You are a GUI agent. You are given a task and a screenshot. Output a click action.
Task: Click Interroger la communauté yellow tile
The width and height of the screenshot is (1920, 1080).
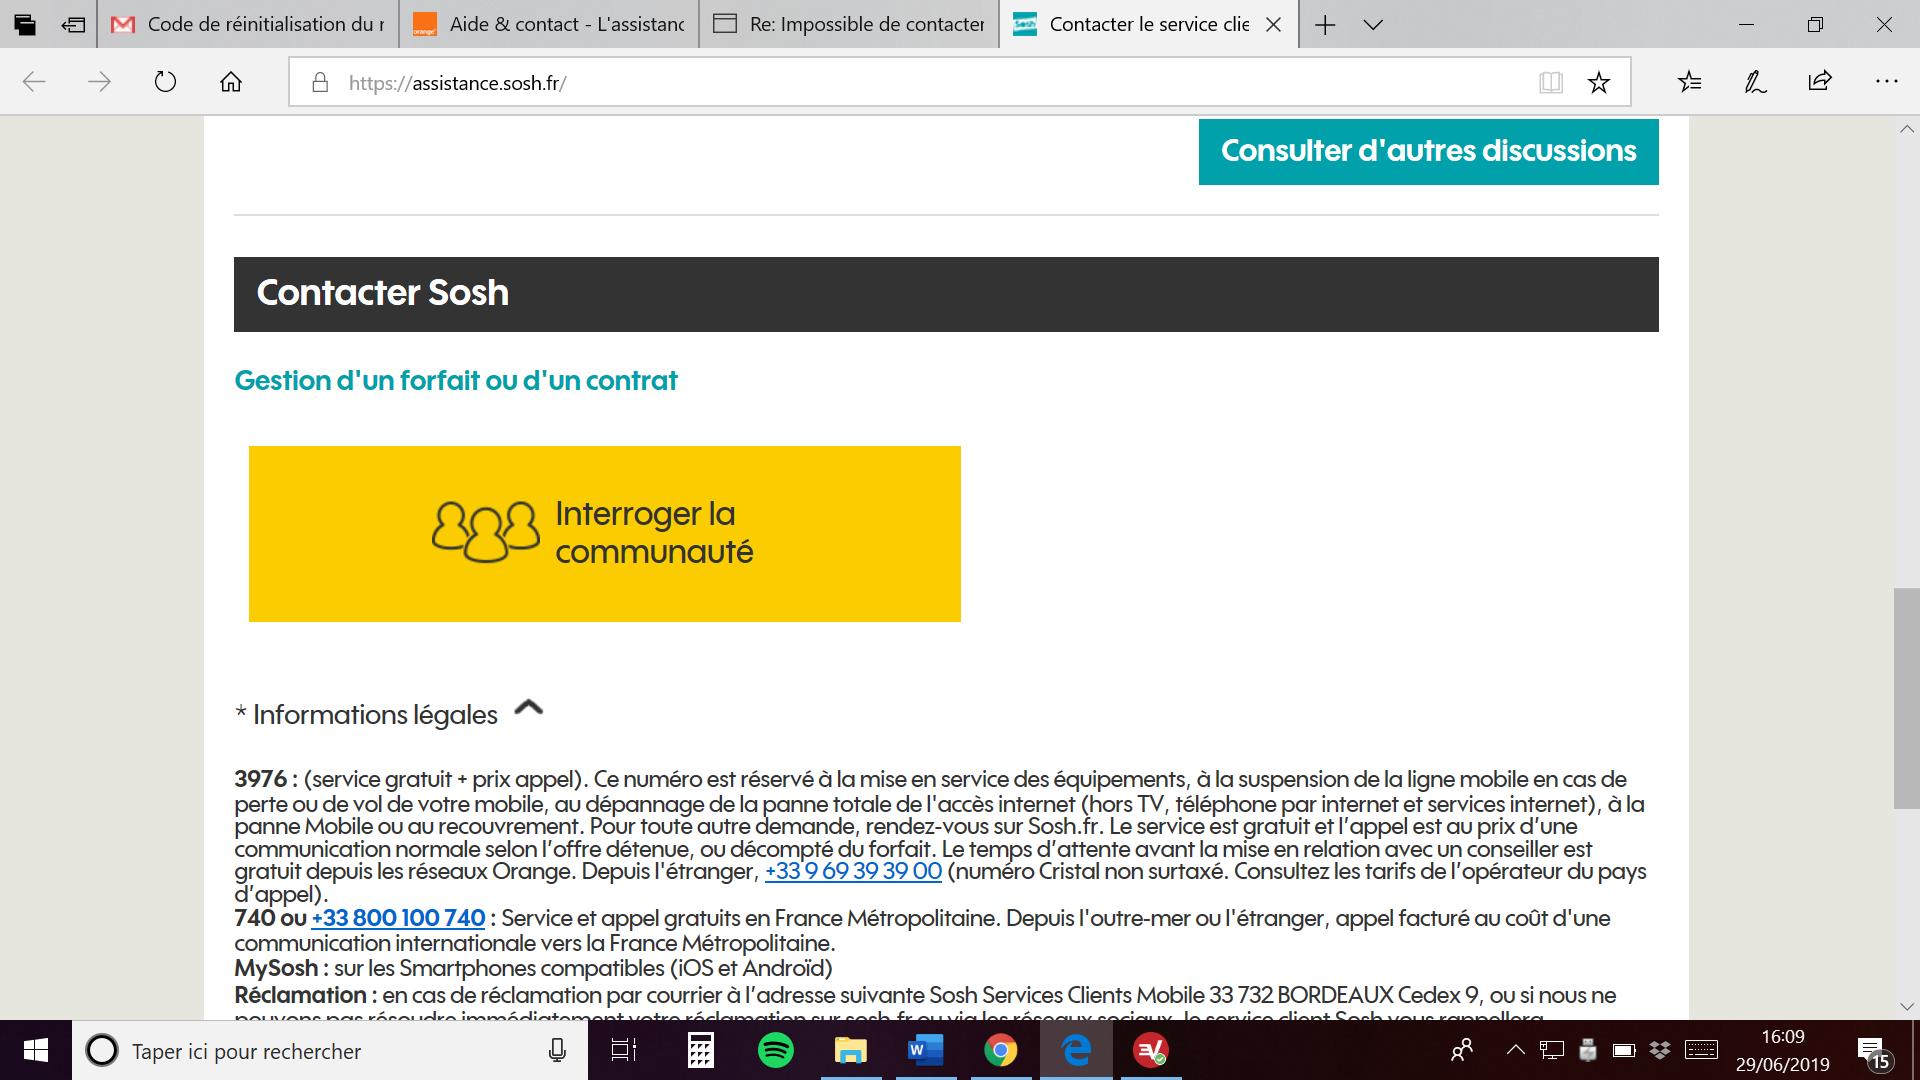[x=605, y=533]
